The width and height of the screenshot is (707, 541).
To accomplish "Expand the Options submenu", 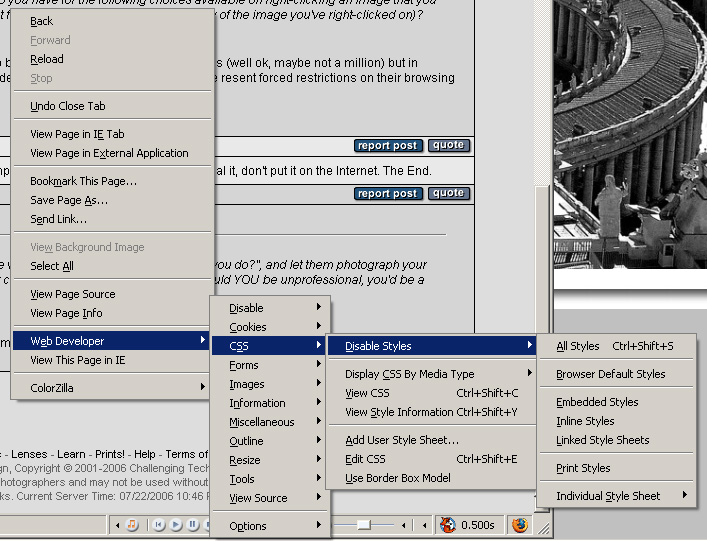I will coord(270,526).
